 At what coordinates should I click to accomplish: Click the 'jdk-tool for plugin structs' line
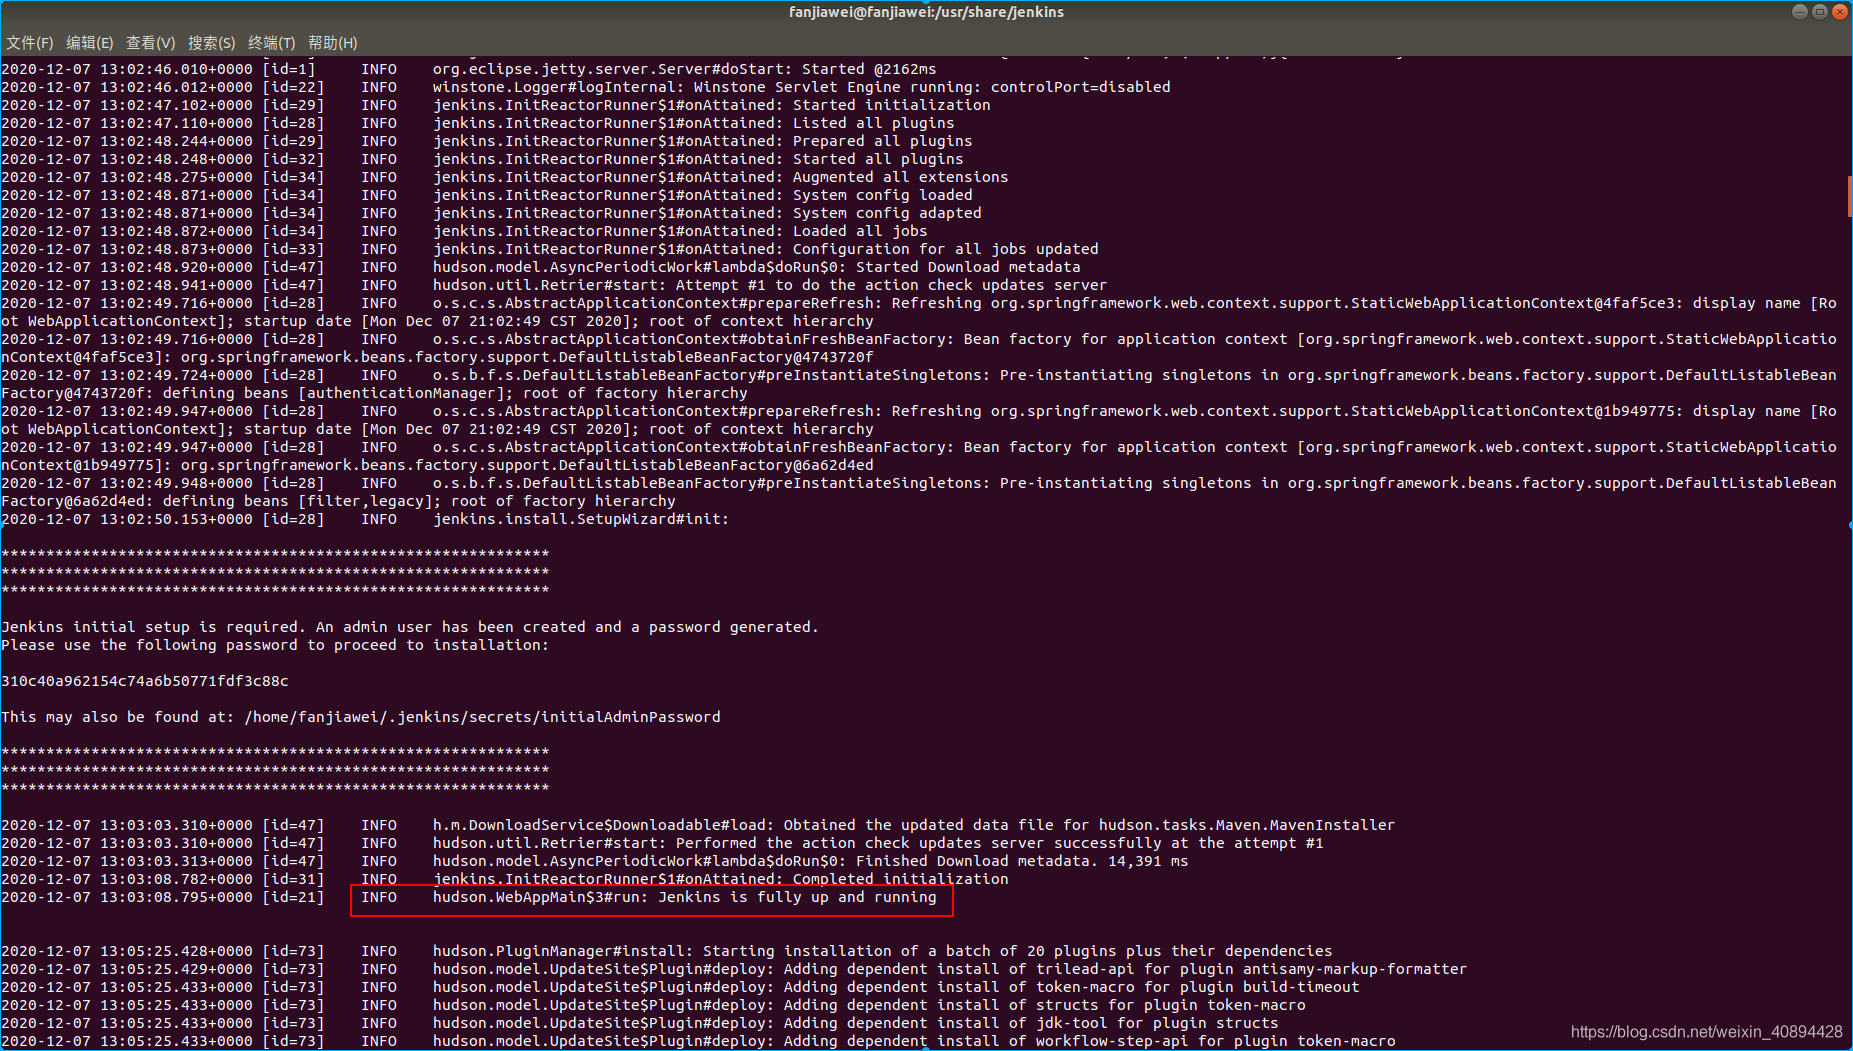pyautogui.click(x=640, y=1023)
